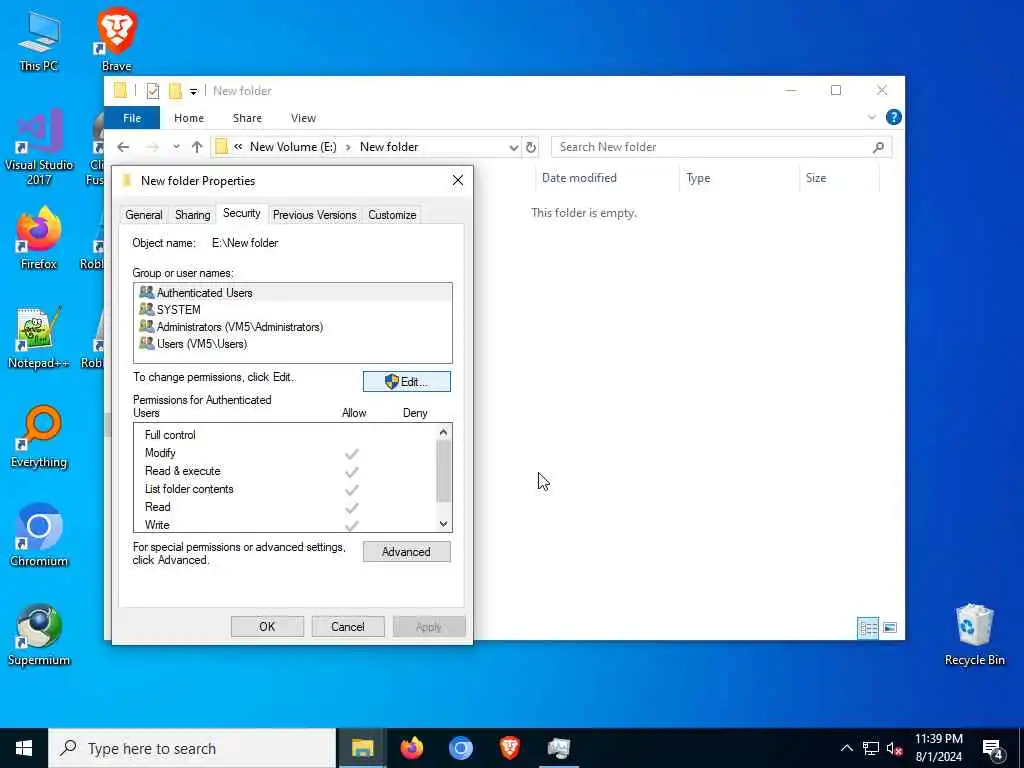Image resolution: width=1024 pixels, height=768 pixels.
Task: Open Firefox from the taskbar
Action: pos(411,748)
